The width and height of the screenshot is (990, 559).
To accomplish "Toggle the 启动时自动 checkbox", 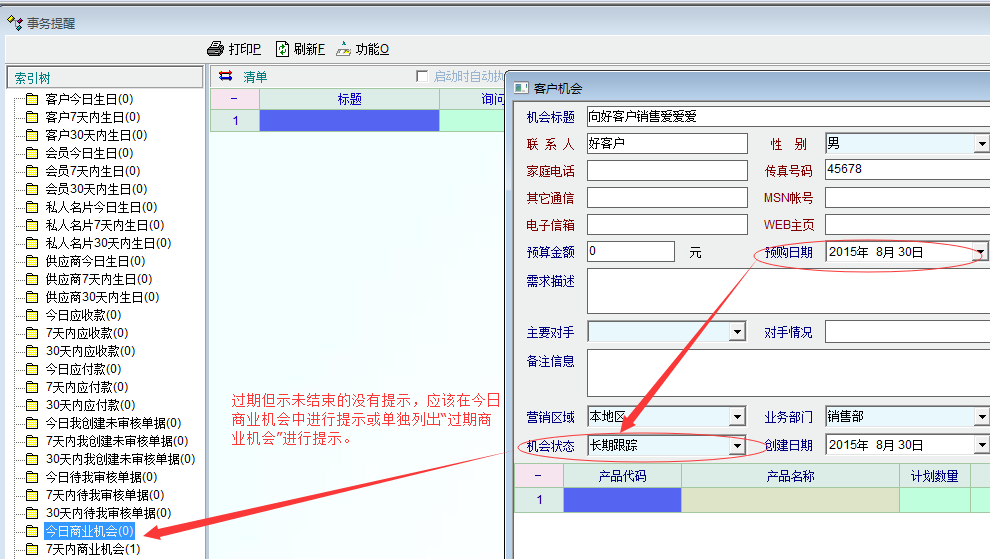I will click(x=422, y=77).
